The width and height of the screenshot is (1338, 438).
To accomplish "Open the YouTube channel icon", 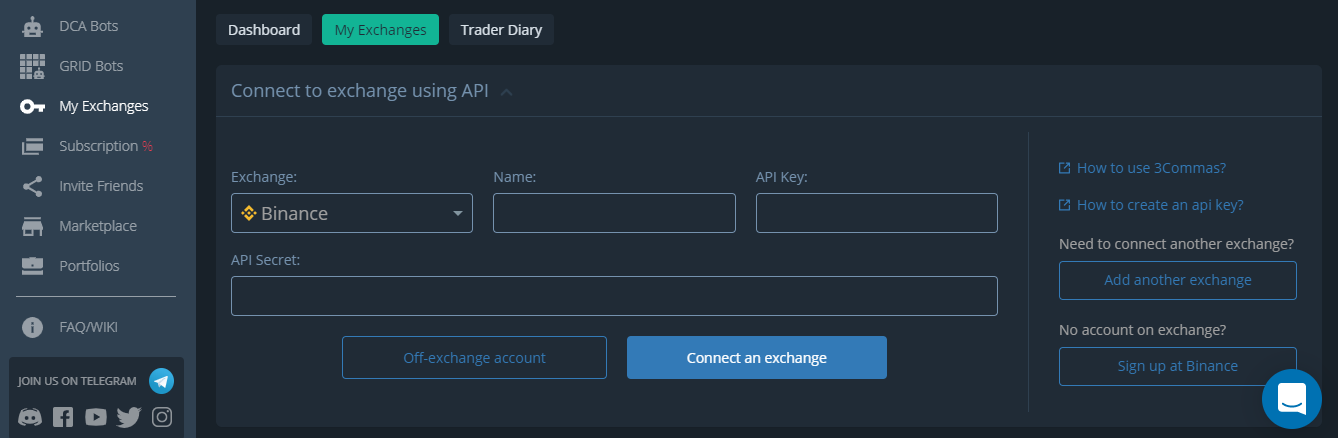I will click(x=96, y=417).
